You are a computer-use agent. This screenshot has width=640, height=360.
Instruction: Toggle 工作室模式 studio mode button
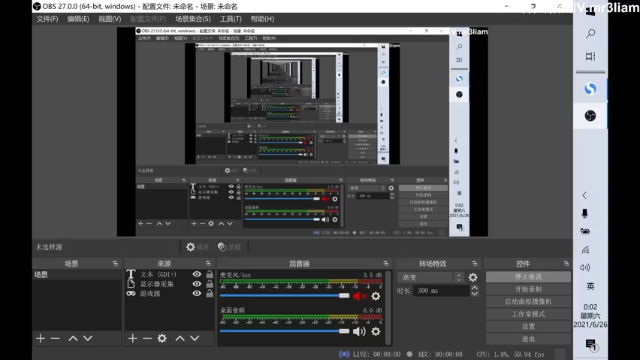tap(528, 314)
